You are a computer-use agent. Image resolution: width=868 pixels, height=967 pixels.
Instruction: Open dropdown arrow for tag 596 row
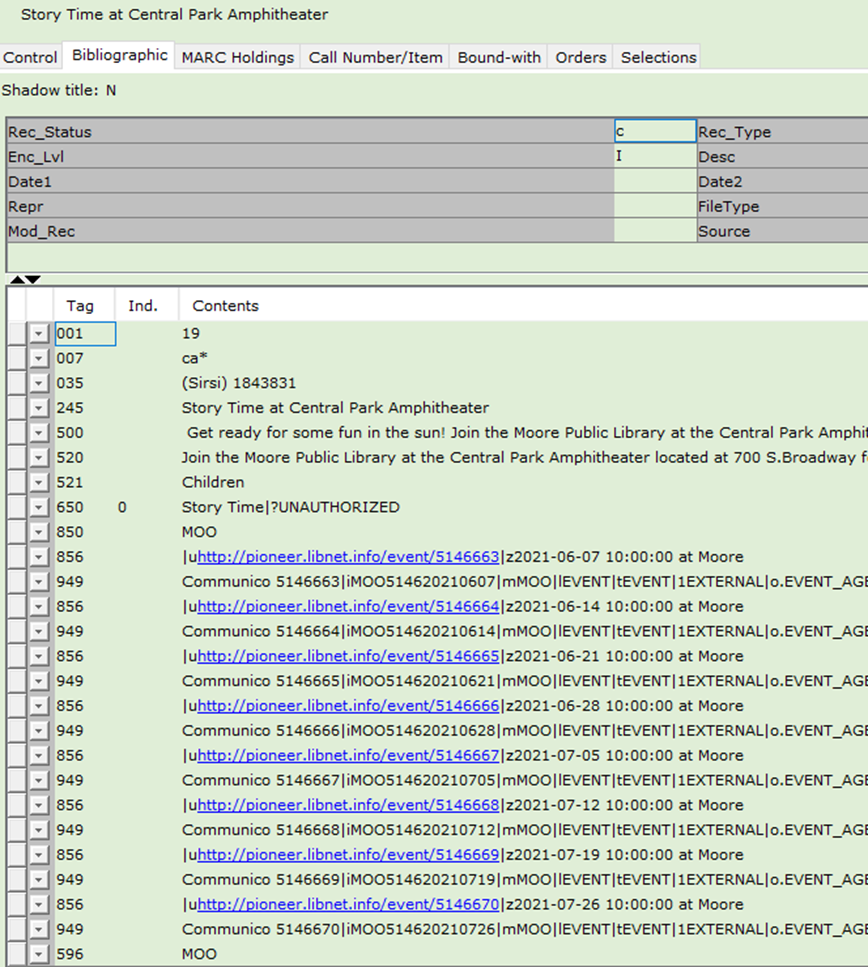coord(39,955)
